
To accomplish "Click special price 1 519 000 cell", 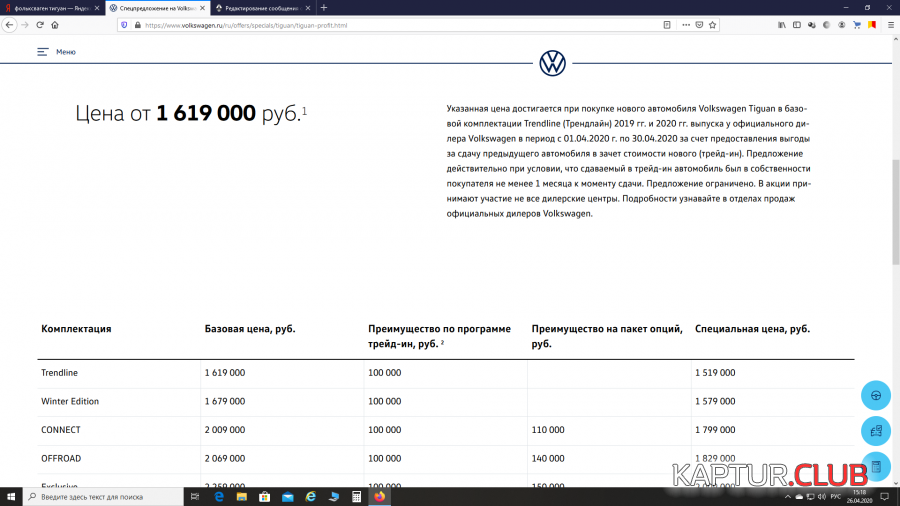I will pos(715,373).
